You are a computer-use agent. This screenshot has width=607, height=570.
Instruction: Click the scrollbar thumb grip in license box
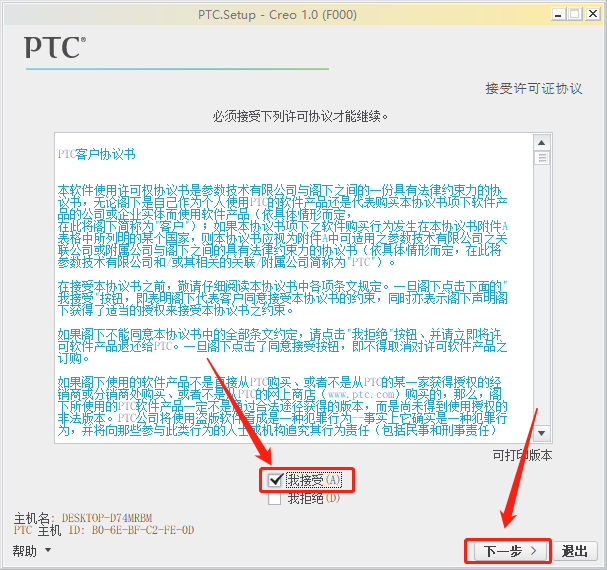tap(542, 158)
